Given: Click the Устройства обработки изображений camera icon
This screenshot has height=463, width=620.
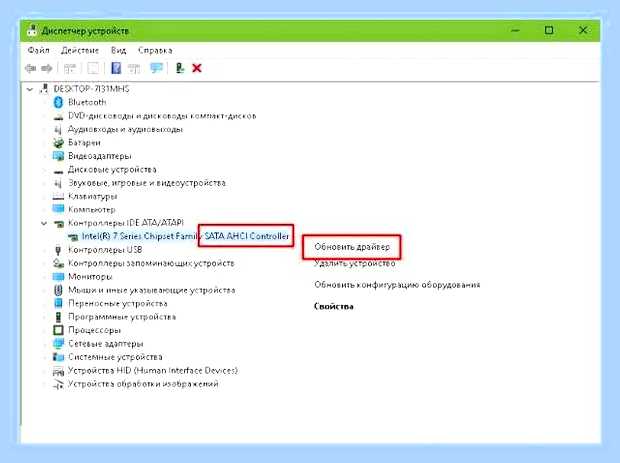Looking at the screenshot, I should click(x=58, y=384).
